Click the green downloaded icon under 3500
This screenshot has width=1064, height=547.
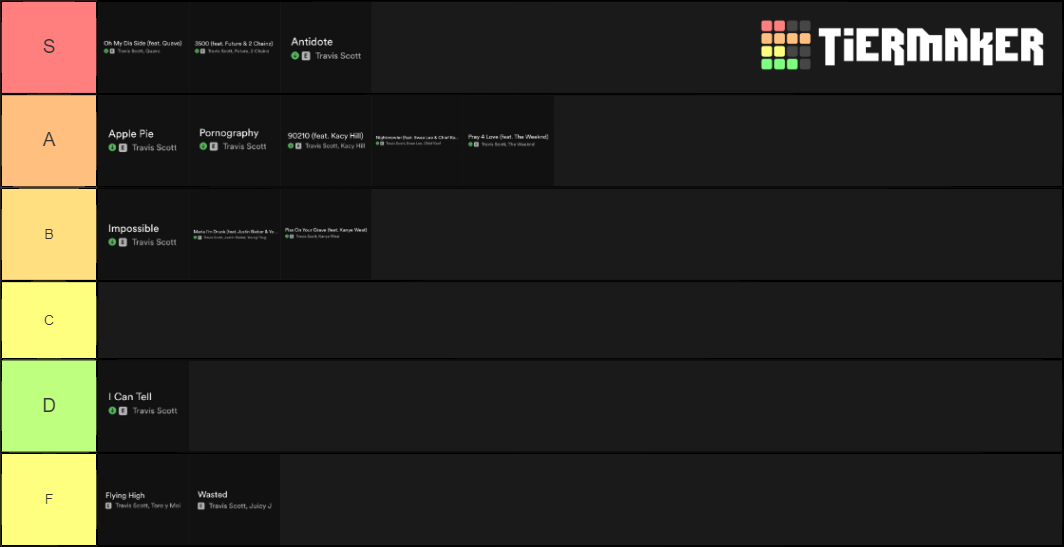click(x=197, y=51)
